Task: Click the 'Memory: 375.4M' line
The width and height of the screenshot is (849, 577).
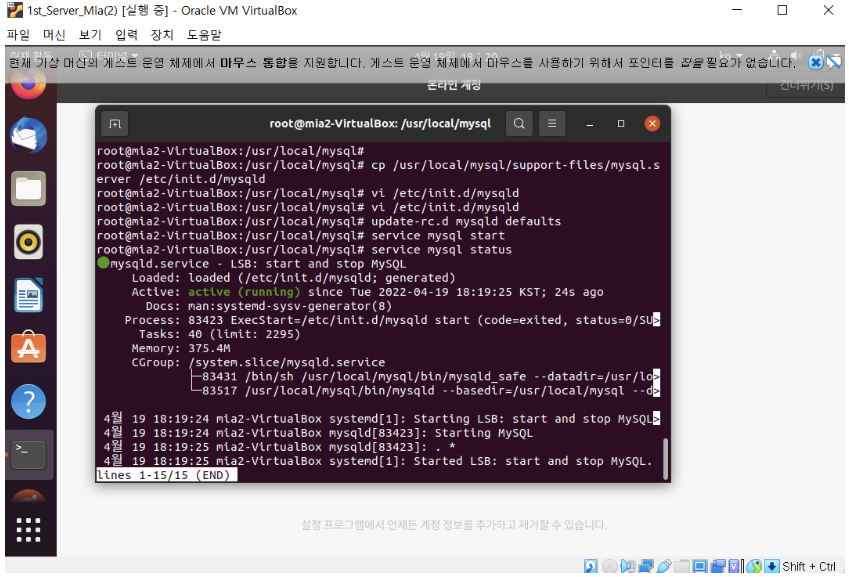Action: [181, 348]
